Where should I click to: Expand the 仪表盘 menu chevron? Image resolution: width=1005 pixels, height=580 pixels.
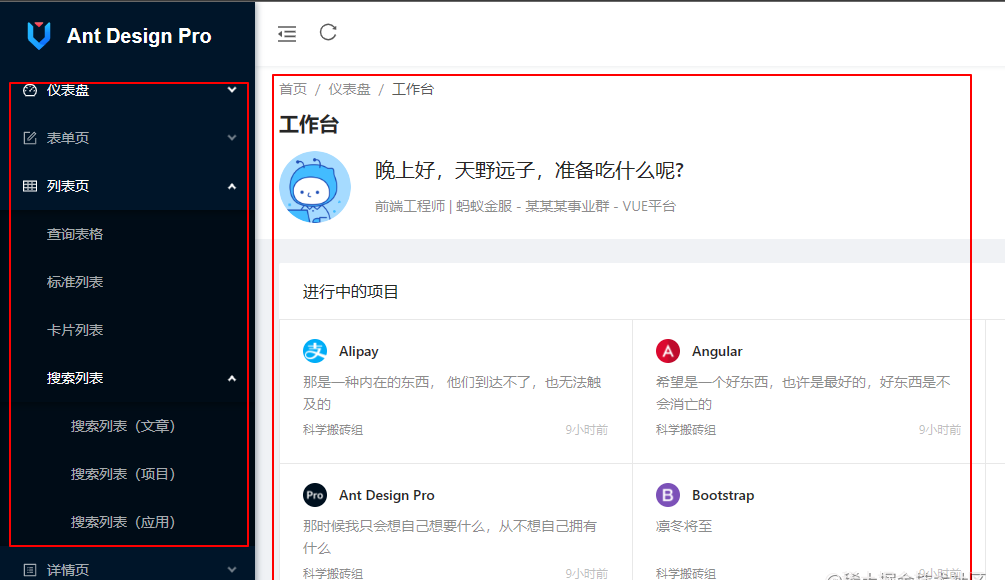(232, 90)
